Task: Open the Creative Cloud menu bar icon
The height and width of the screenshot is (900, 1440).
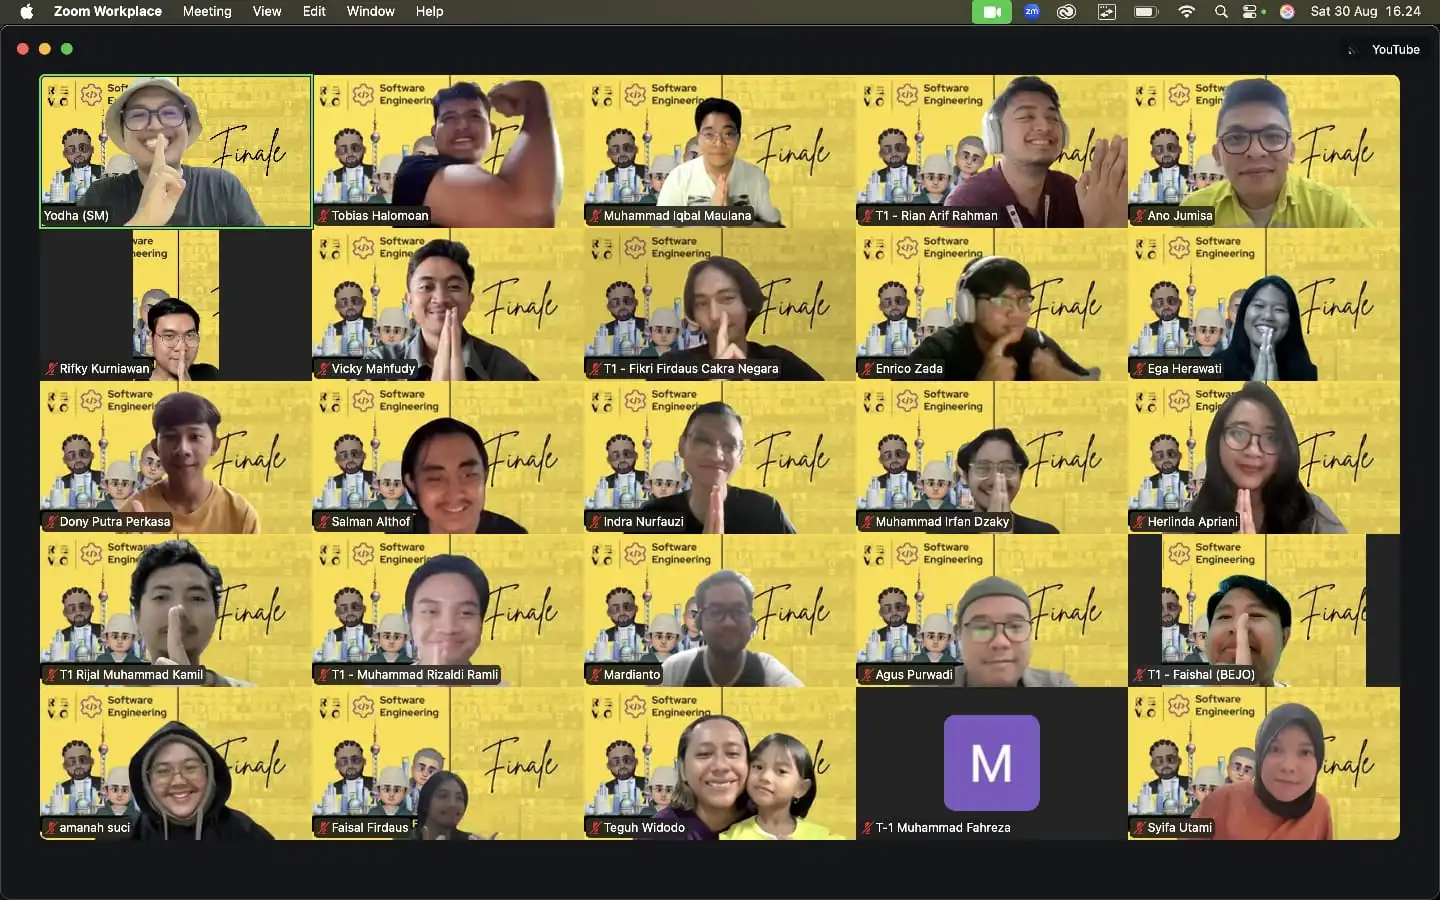Action: pyautogui.click(x=1067, y=12)
